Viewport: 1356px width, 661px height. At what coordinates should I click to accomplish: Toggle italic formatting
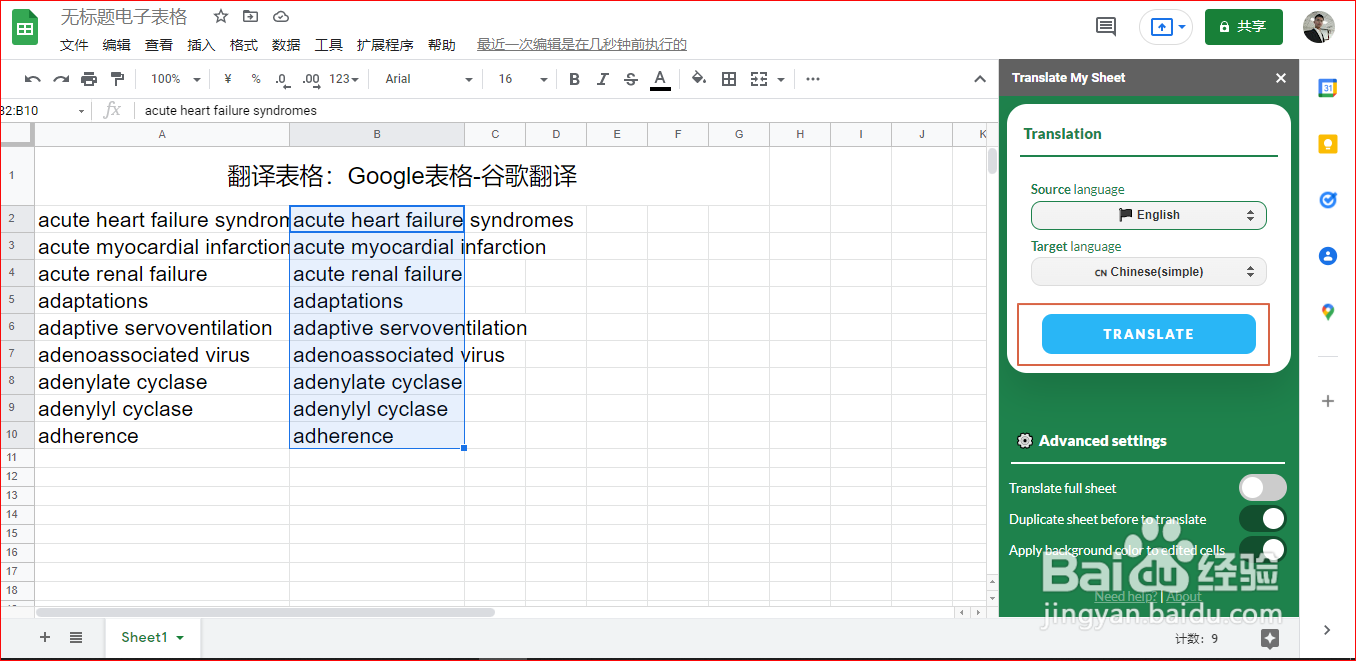click(x=602, y=79)
